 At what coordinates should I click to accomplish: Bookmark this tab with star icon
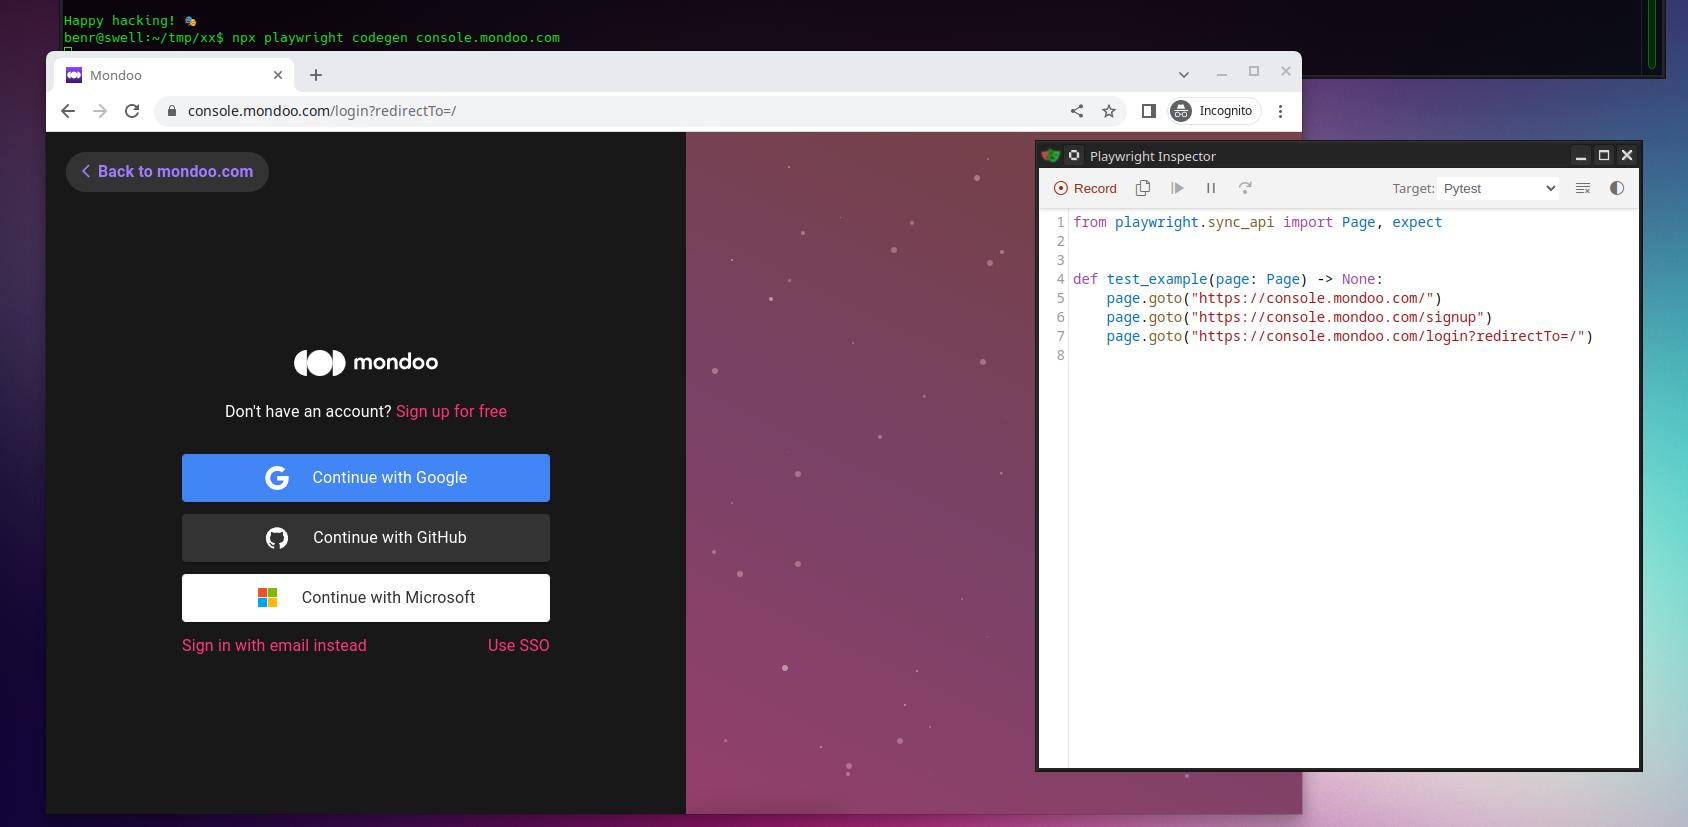[1109, 111]
